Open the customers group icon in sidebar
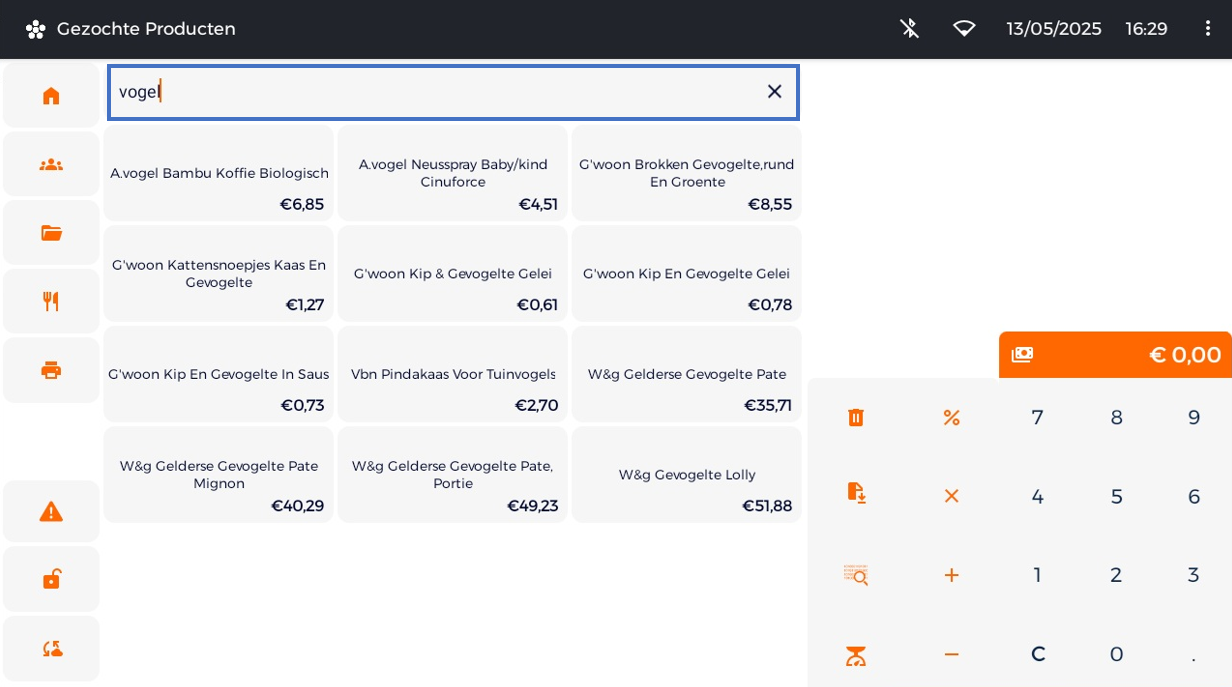Image resolution: width=1232 pixels, height=687 pixels. coord(51,165)
